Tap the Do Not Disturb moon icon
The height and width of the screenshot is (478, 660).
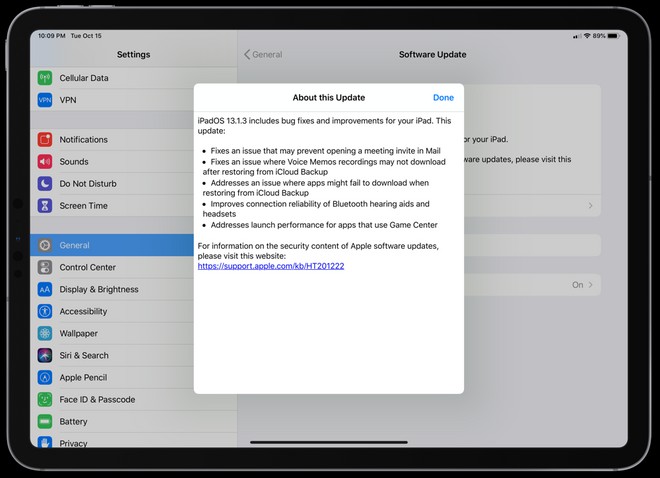pos(45,184)
